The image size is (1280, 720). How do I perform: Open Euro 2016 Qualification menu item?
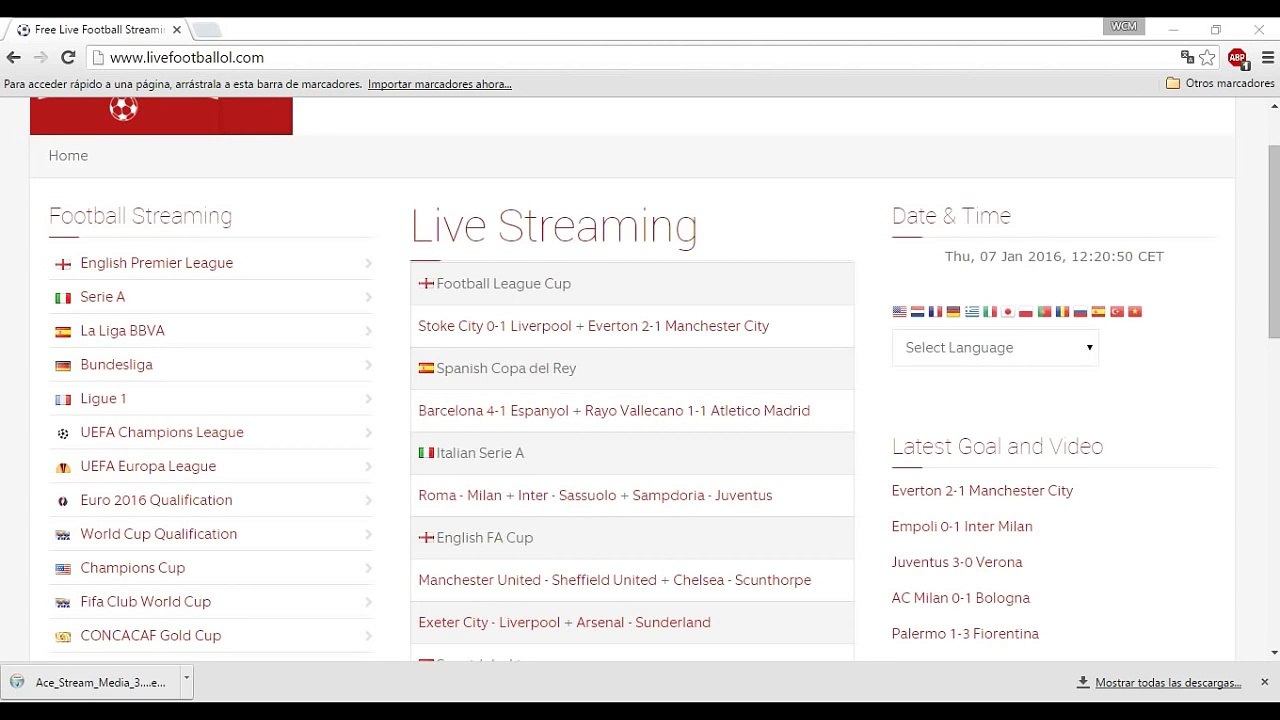click(x=156, y=500)
